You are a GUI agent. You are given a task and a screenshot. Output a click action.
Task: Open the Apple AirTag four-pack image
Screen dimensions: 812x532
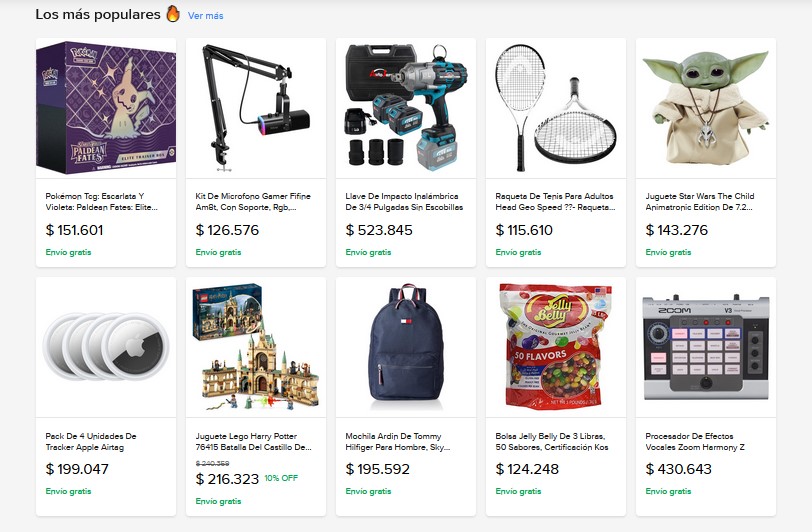tap(106, 347)
